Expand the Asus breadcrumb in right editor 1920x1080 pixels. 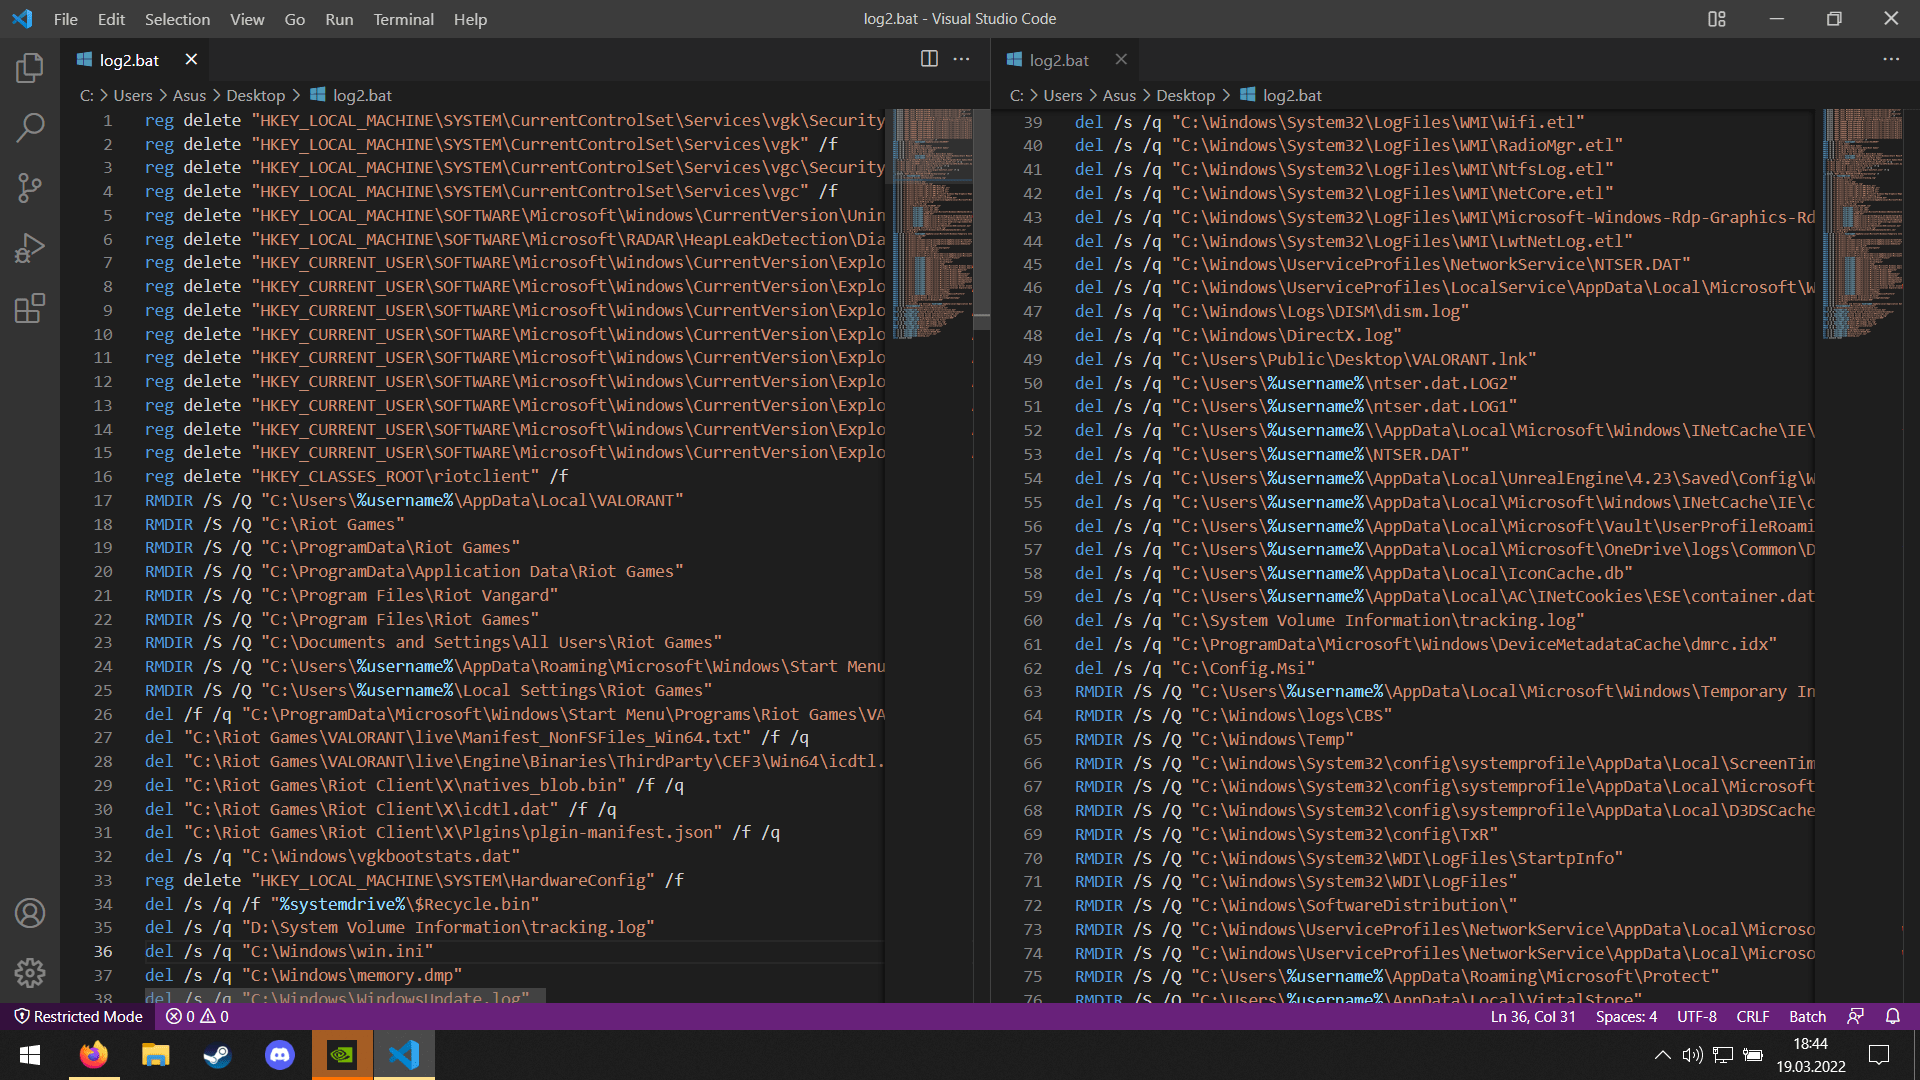[1119, 95]
